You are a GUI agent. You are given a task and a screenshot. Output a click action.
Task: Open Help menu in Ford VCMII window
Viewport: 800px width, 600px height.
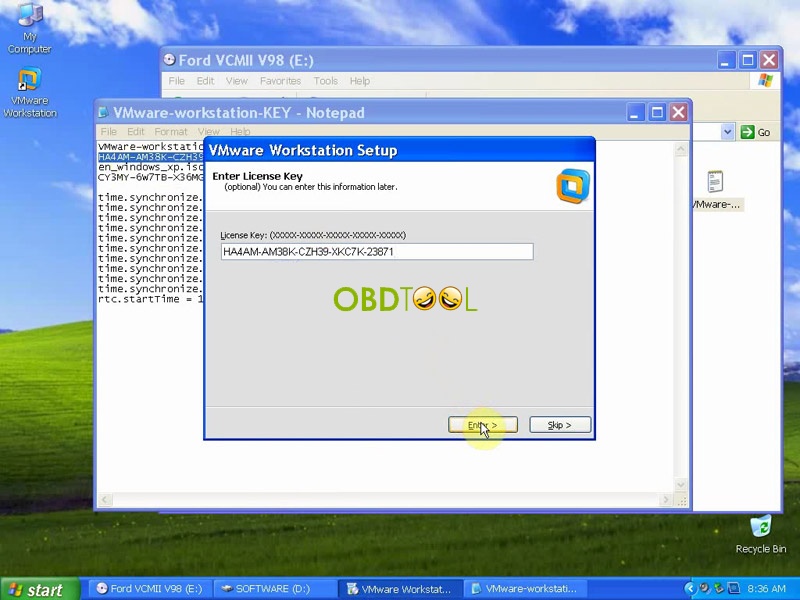pyautogui.click(x=360, y=81)
